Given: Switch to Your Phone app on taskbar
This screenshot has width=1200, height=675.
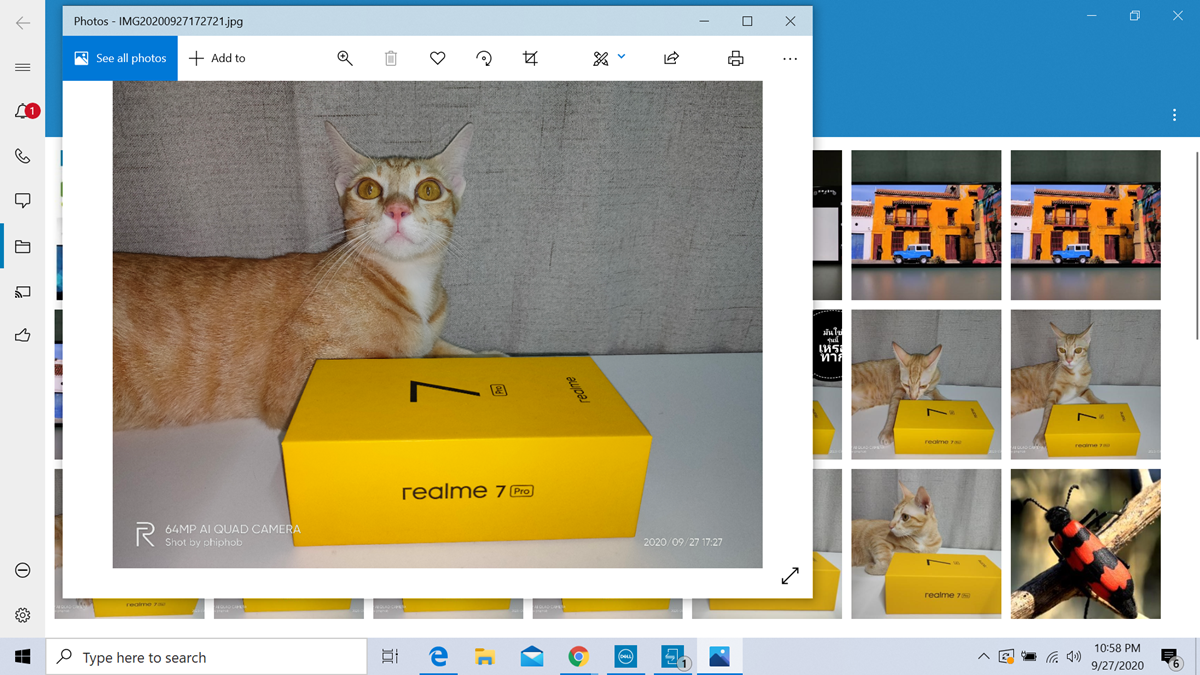Looking at the screenshot, I should click(x=673, y=657).
